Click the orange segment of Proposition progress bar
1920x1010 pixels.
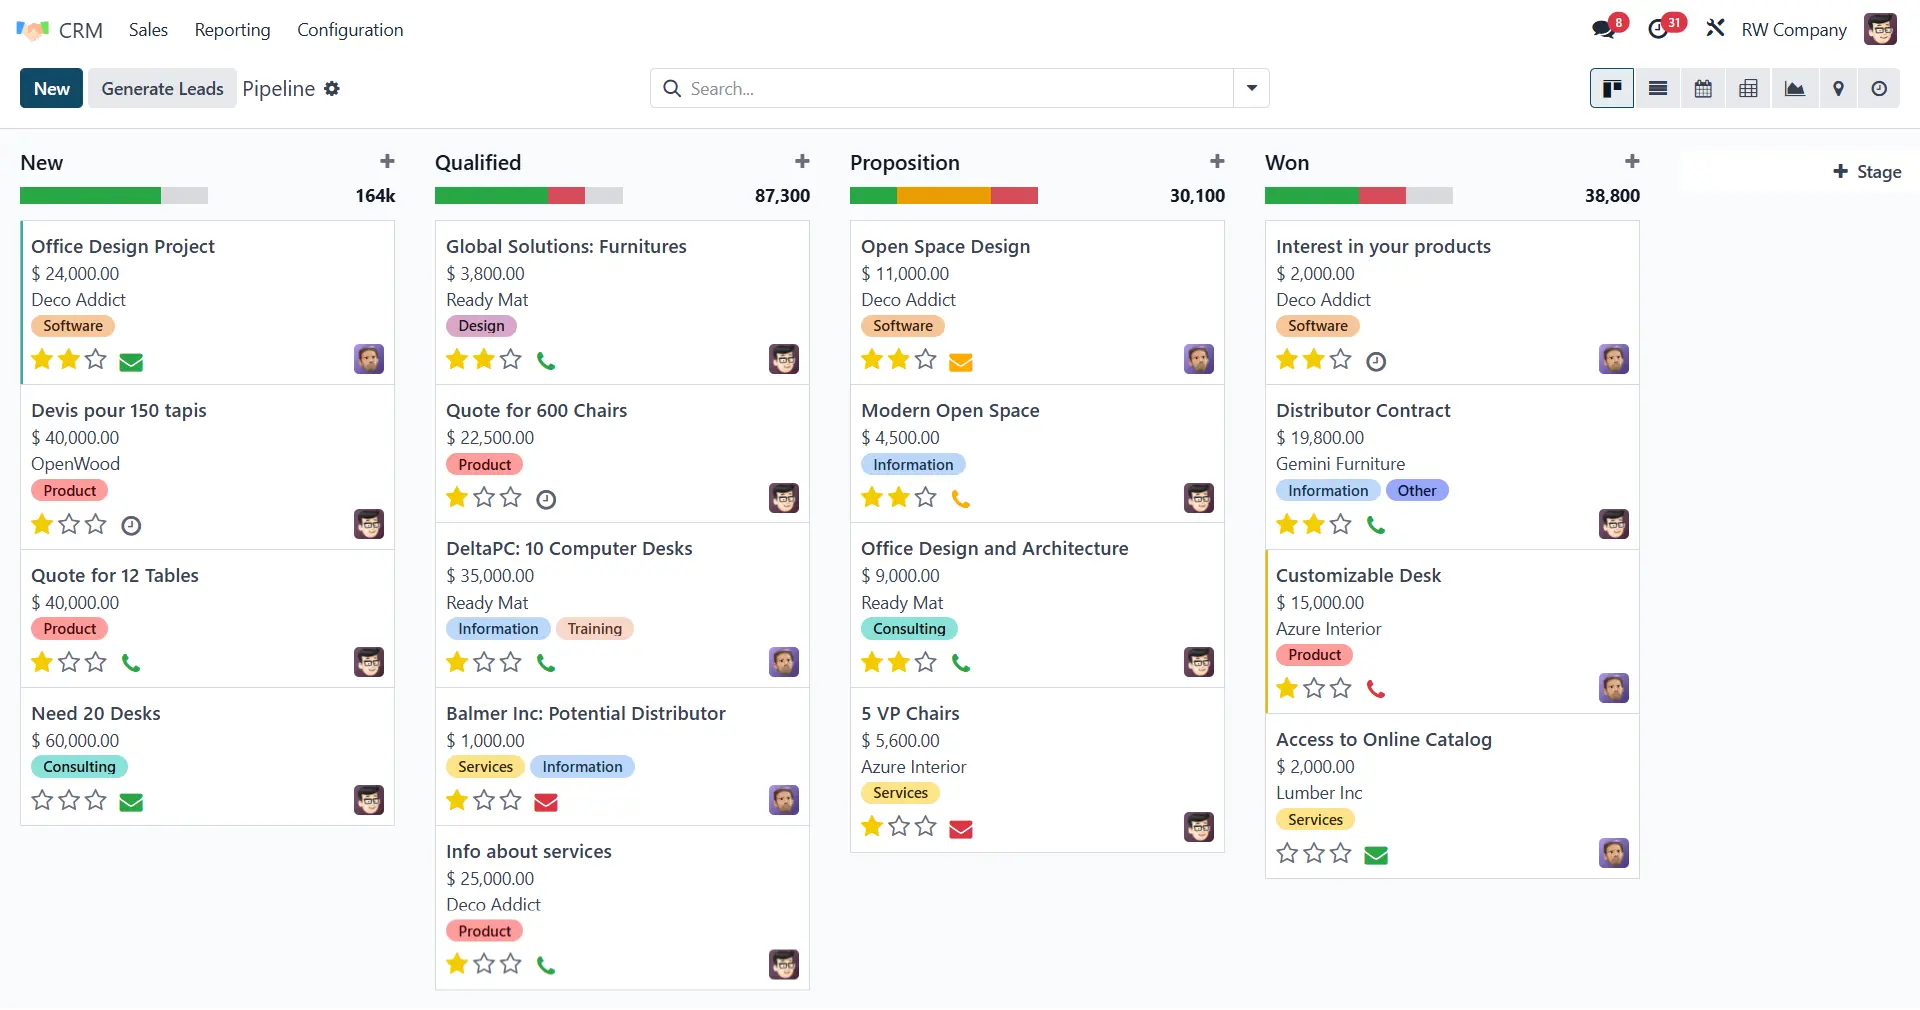click(943, 196)
